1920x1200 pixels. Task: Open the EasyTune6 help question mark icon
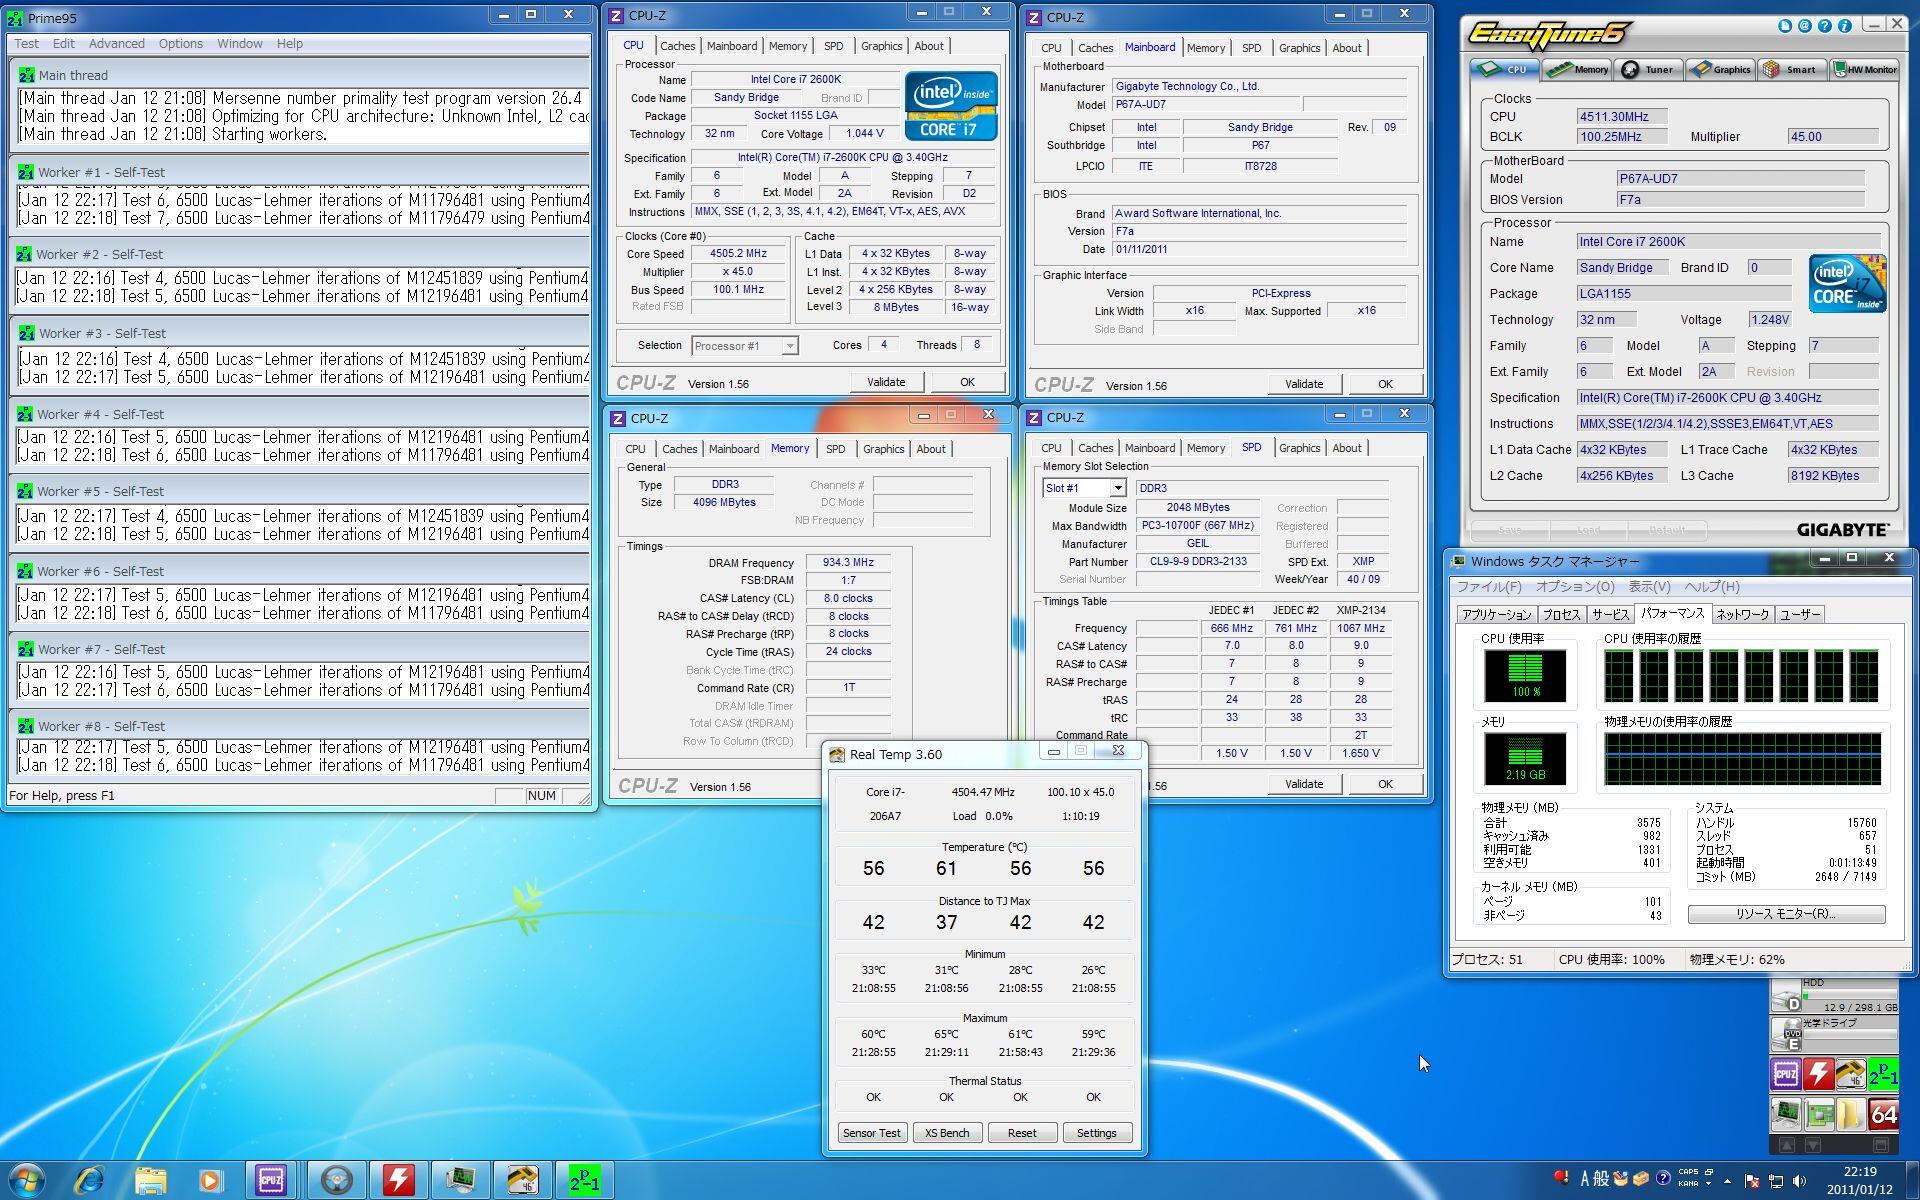point(1825,26)
